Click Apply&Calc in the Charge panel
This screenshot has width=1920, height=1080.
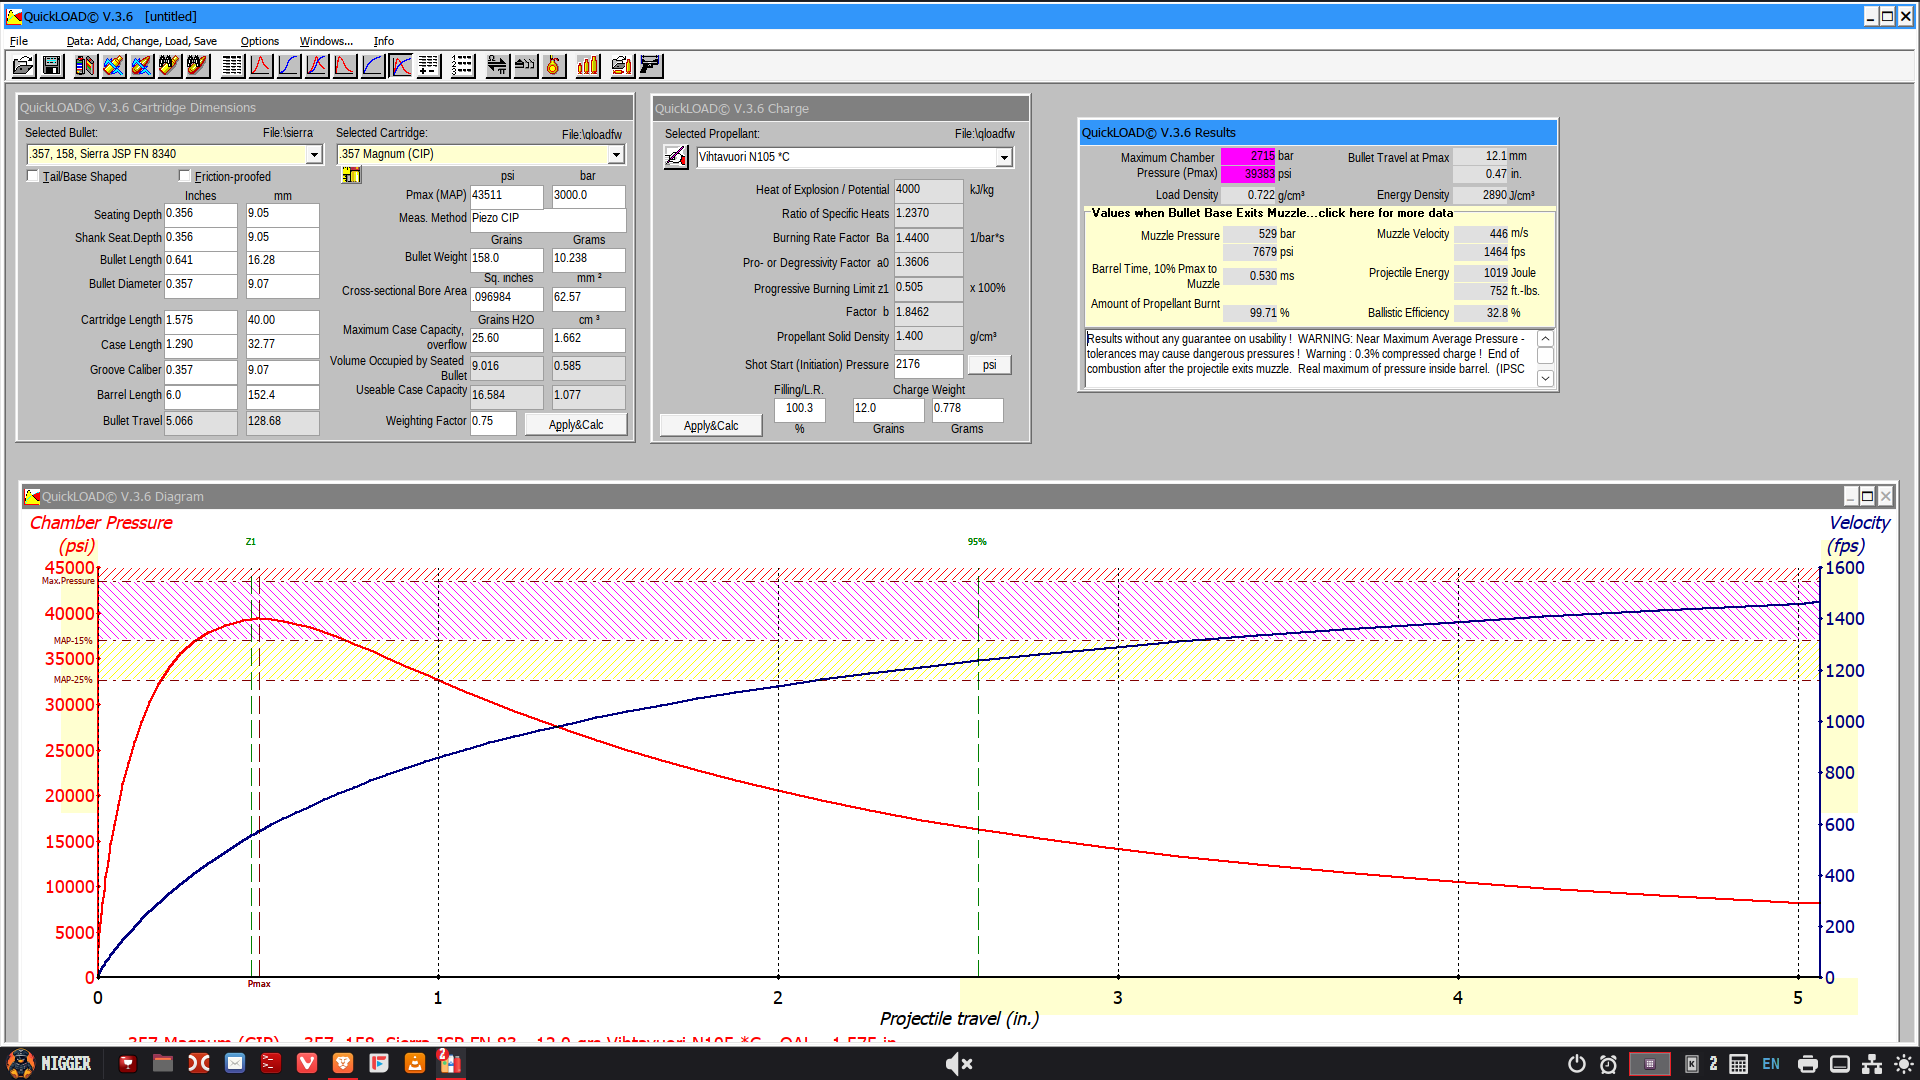[711, 425]
